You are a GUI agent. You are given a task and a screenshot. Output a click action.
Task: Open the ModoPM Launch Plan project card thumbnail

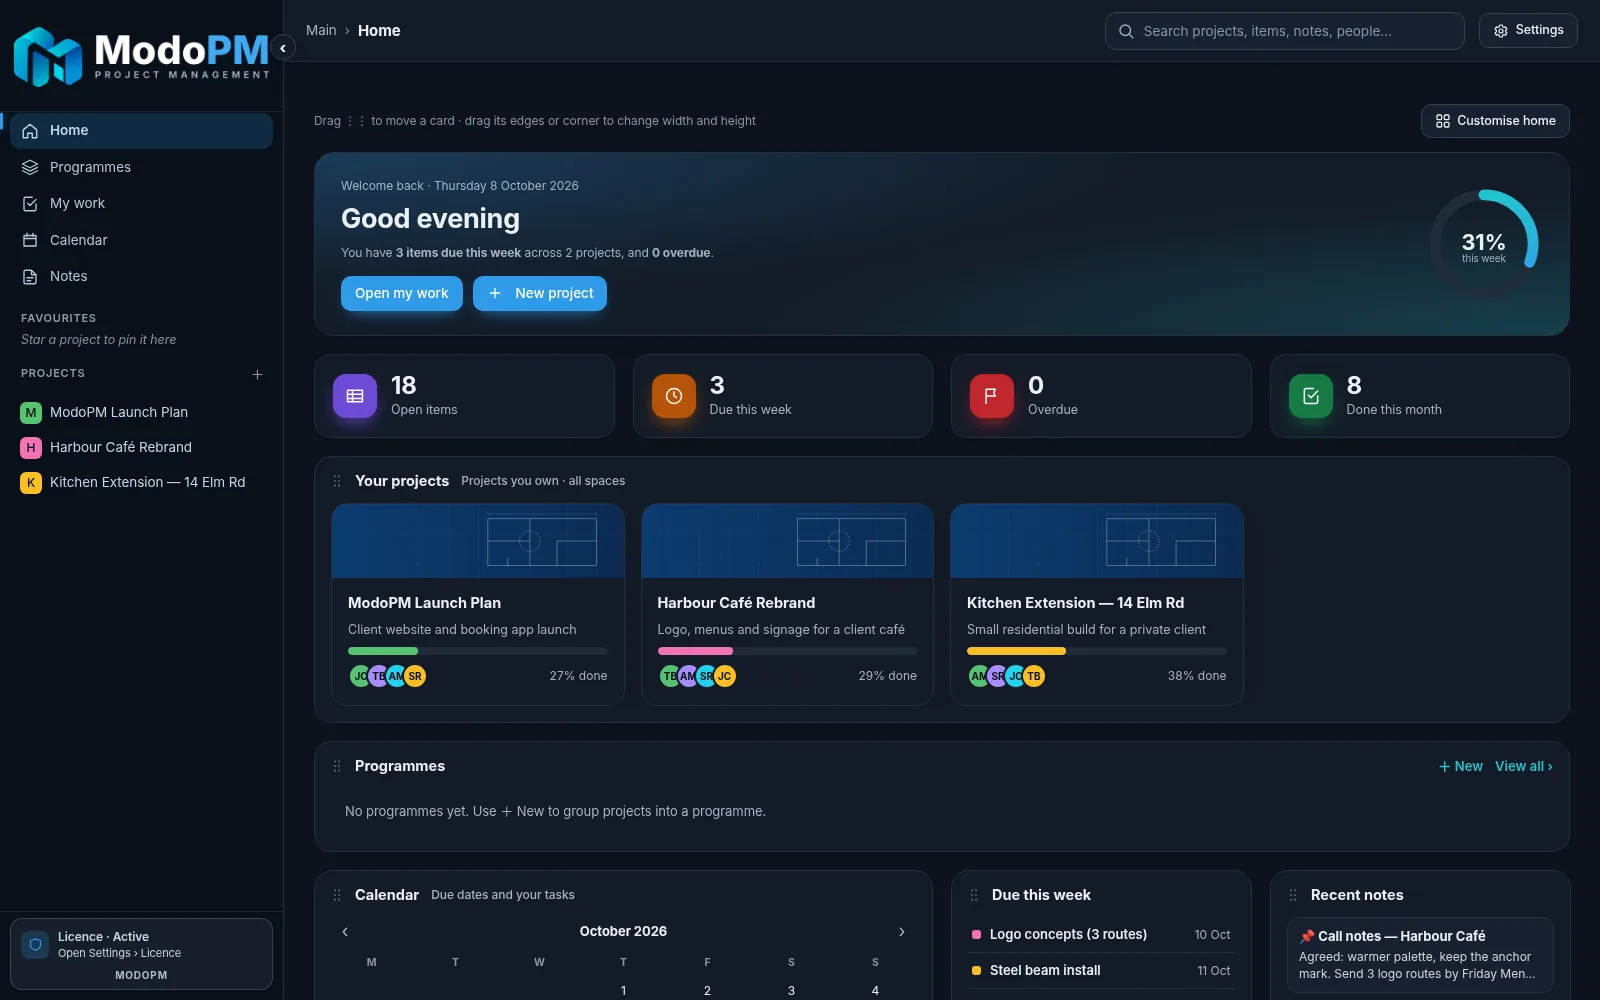(478, 541)
